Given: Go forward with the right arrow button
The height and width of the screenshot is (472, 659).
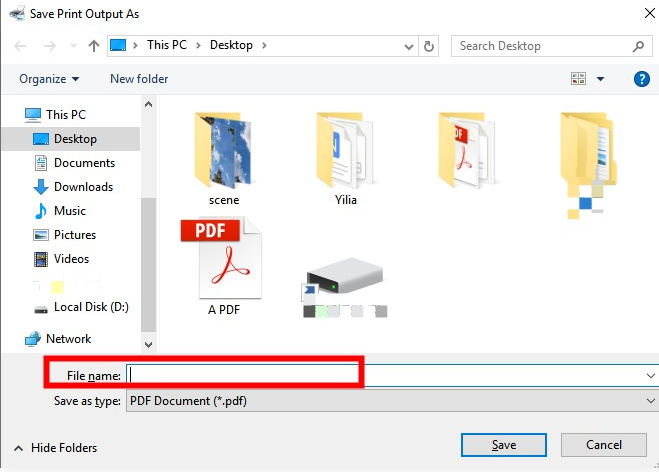Looking at the screenshot, I should (x=50, y=45).
